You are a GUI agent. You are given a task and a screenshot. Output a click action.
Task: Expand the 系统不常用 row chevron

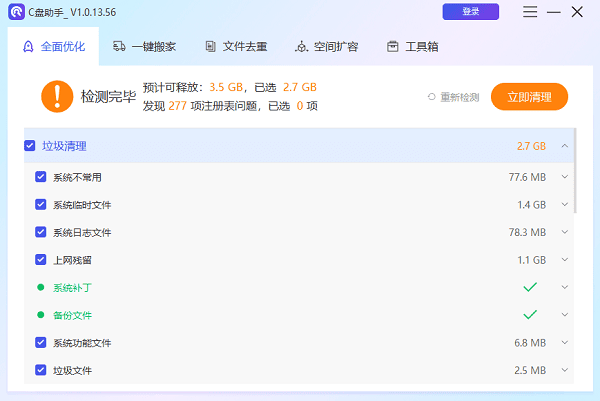pyautogui.click(x=565, y=177)
